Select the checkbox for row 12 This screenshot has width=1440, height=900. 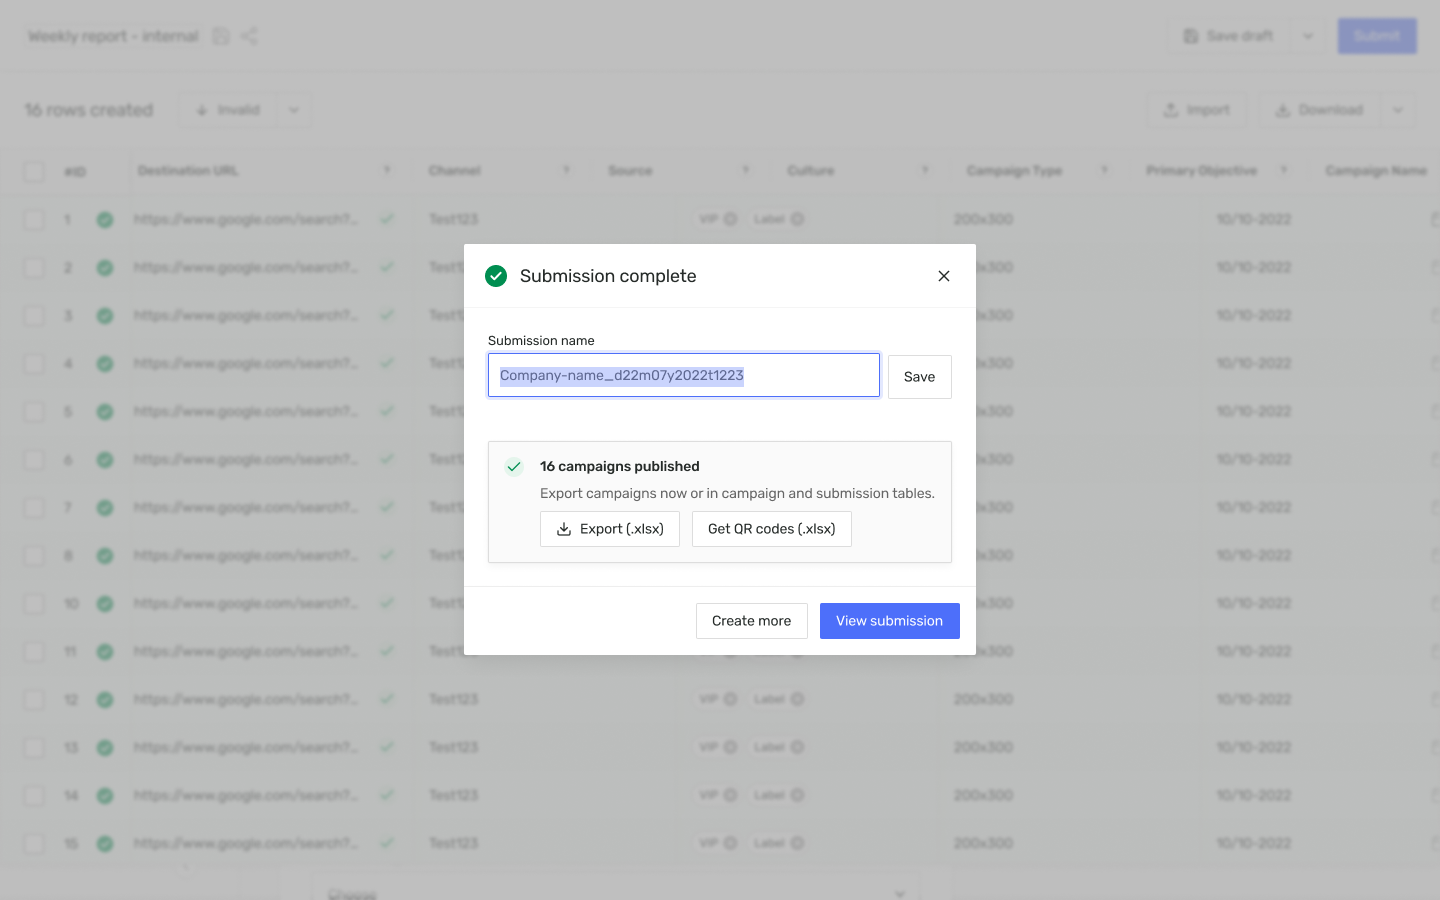[34, 699]
